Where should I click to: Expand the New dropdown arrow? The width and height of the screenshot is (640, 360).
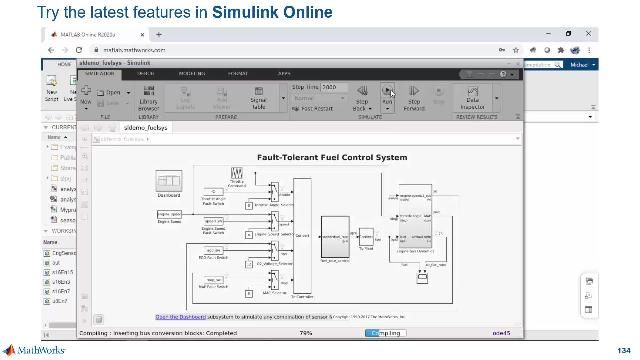[x=86, y=108]
